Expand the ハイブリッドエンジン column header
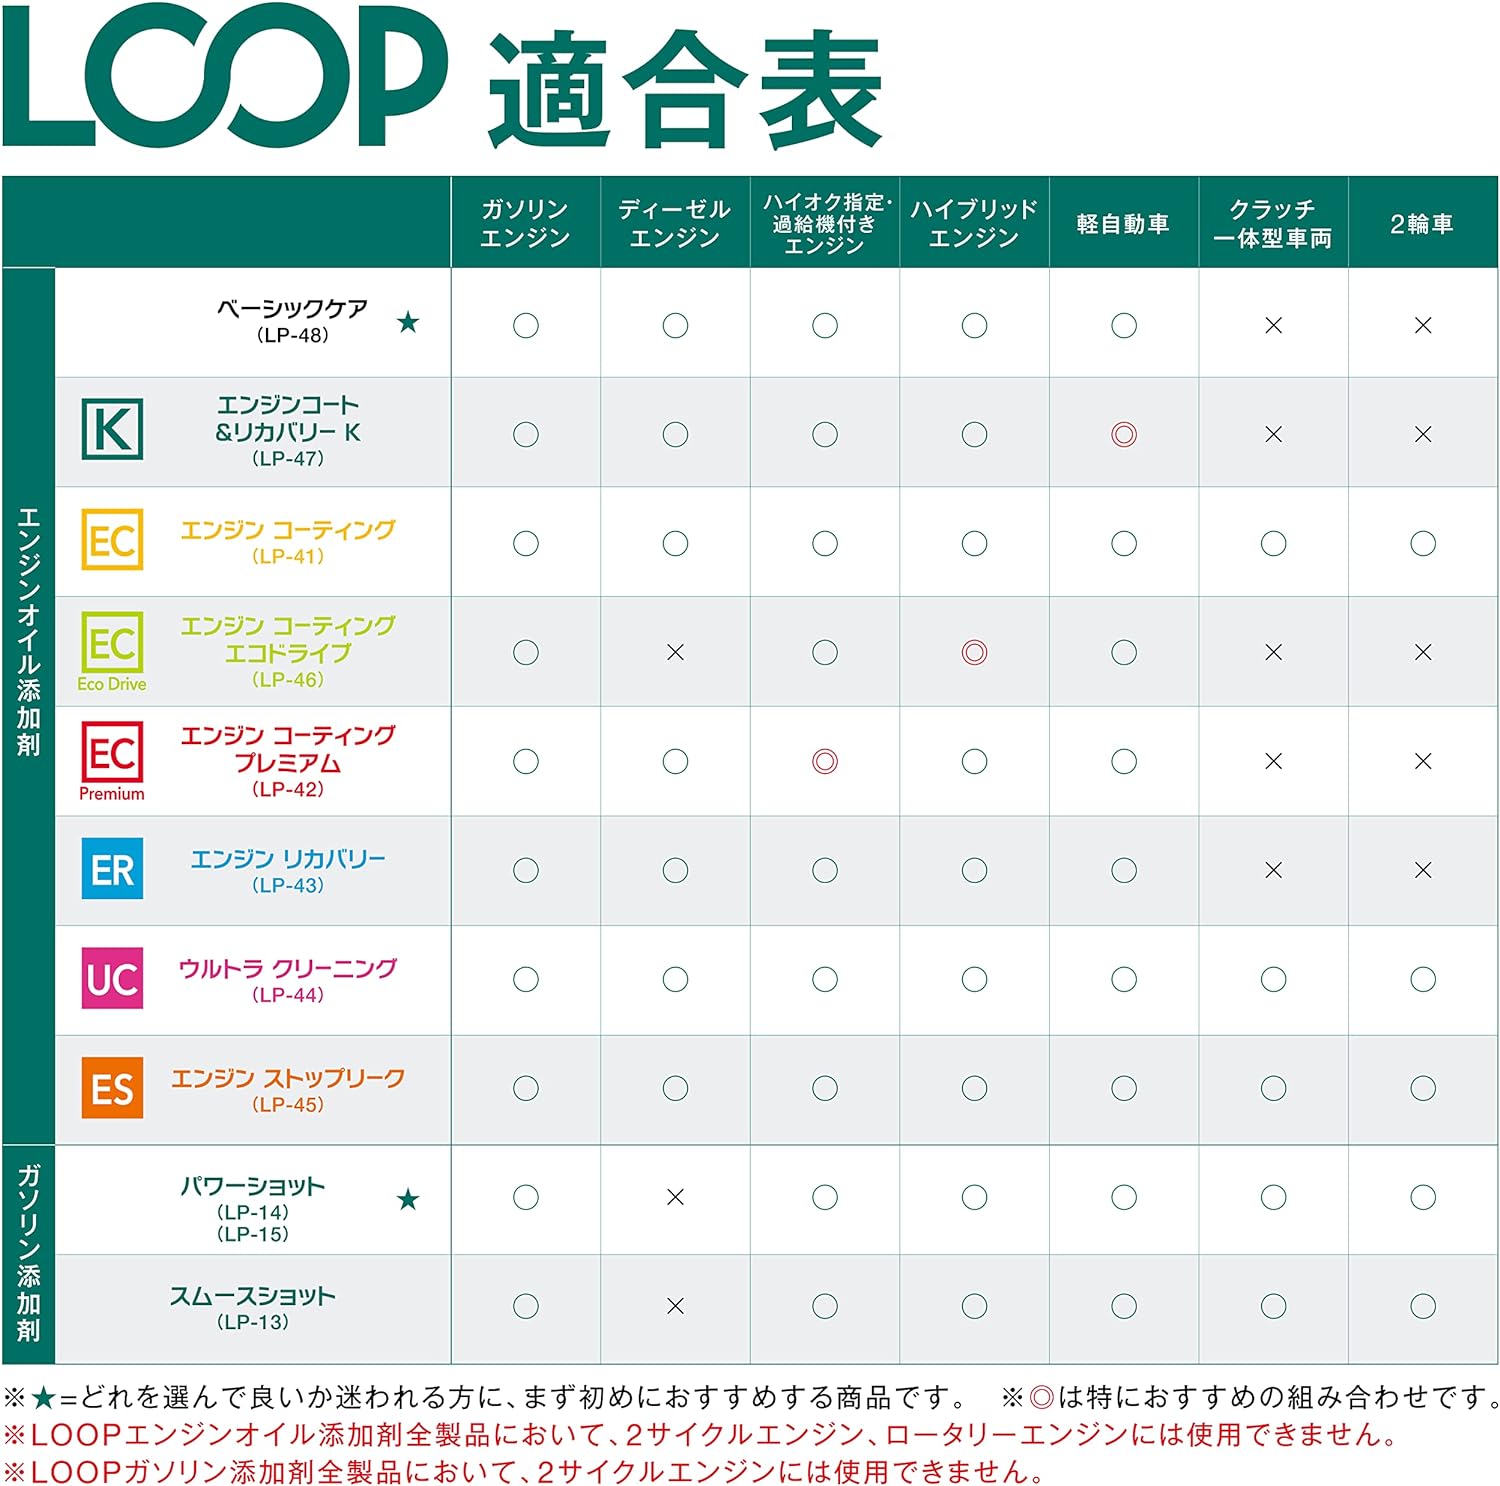This screenshot has height=1486, width=1500. coord(977,222)
